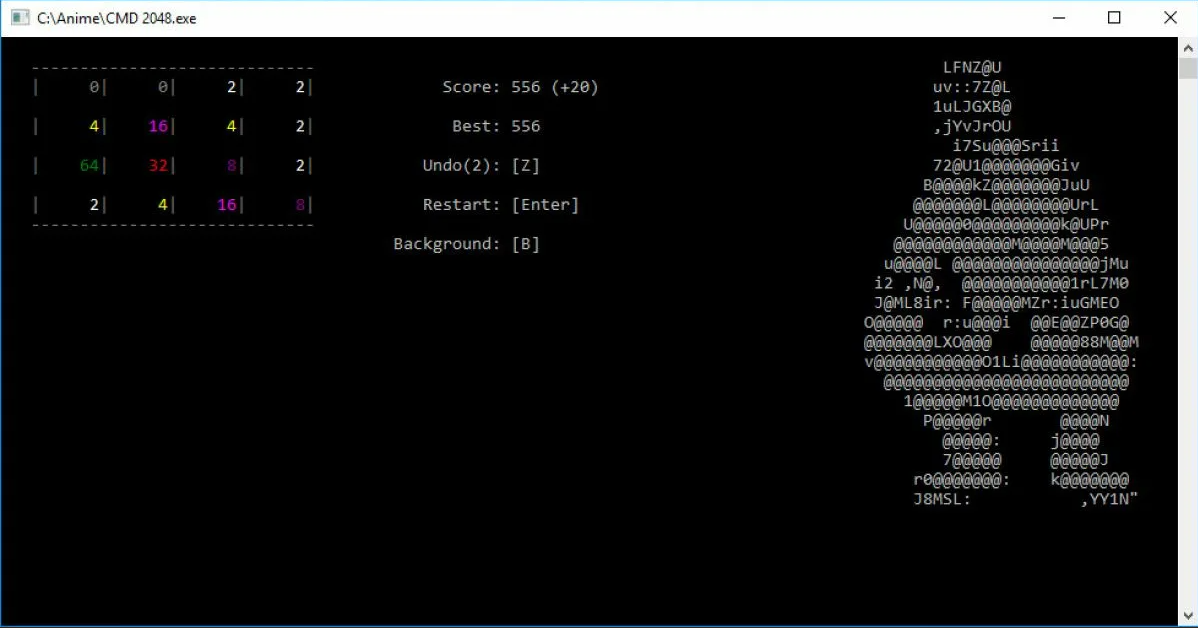The image size is (1198, 628).
Task: Click the C:\Anime\CMD 2048.exe title text
Action: tap(115, 17)
